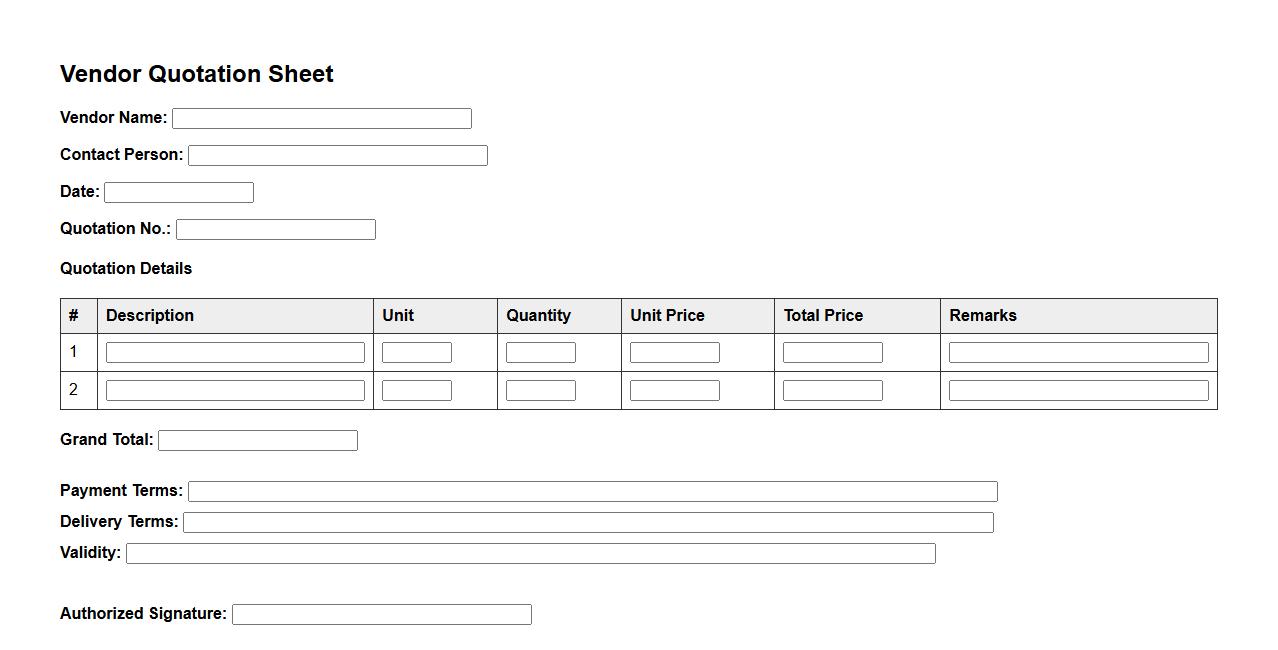Select the Date input field
The image size is (1278, 650).
(x=178, y=192)
